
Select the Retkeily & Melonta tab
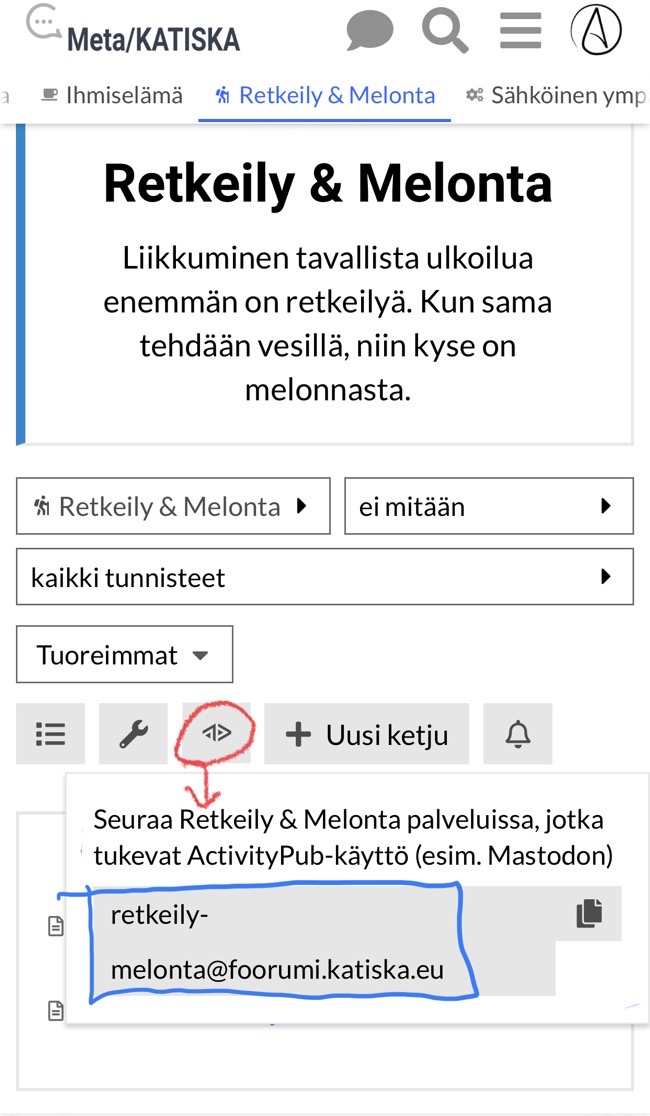(x=325, y=96)
